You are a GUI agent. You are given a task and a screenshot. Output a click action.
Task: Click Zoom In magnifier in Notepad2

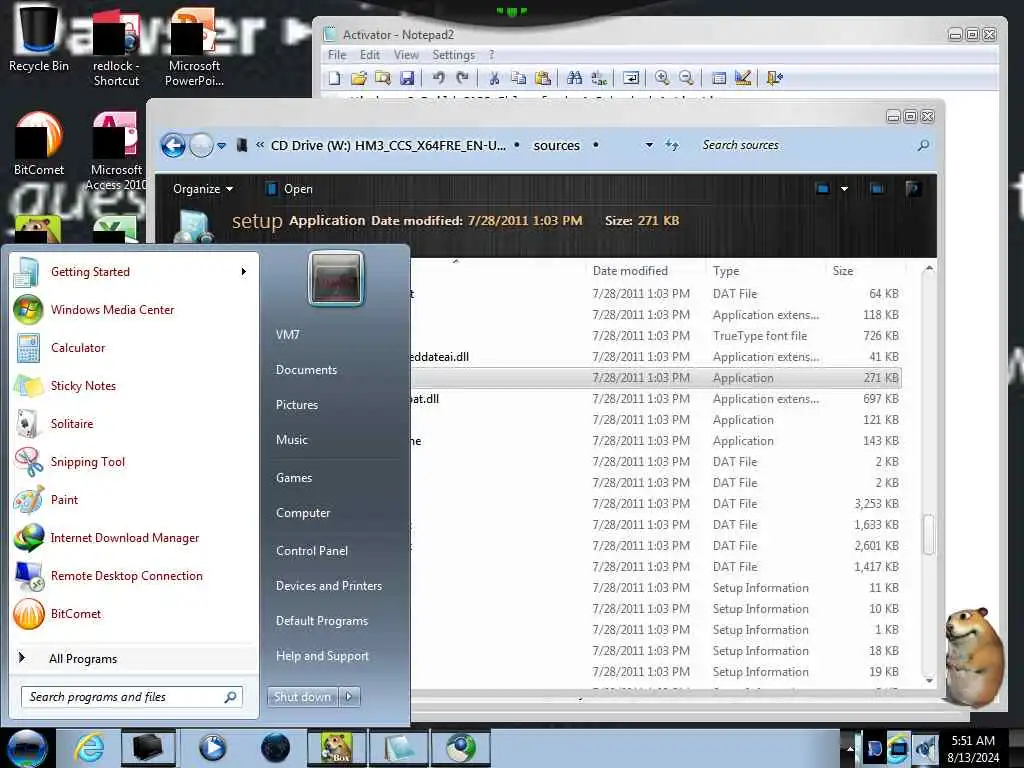point(662,78)
